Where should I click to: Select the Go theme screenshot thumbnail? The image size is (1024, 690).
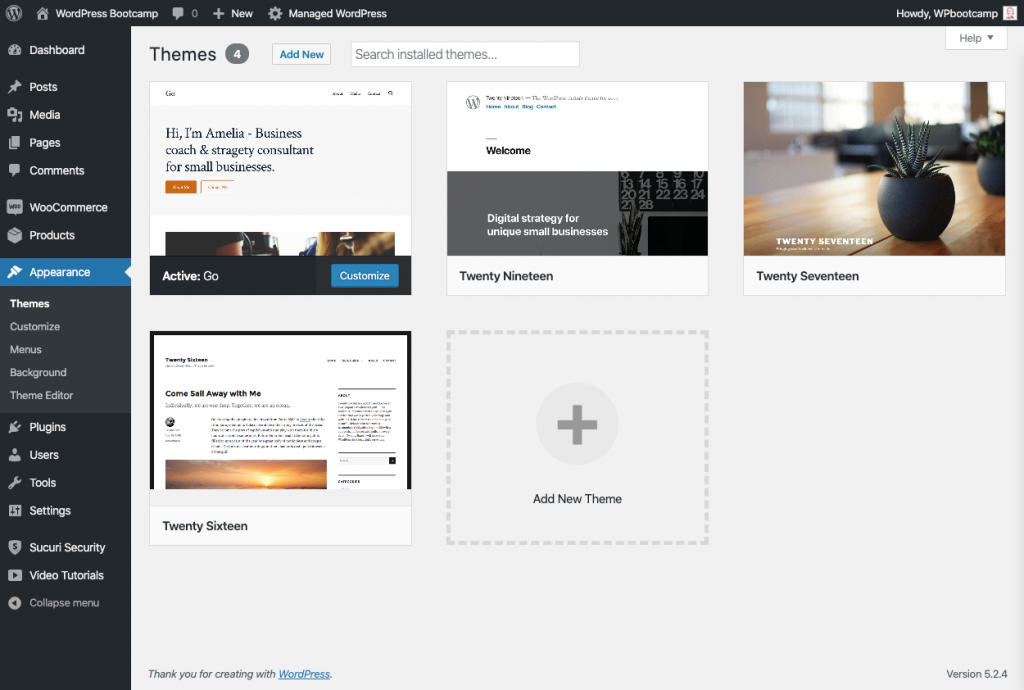coord(280,168)
